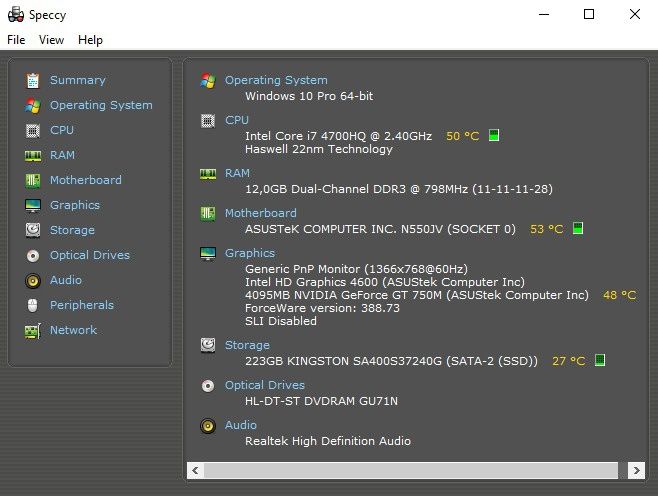The image size is (658, 496).
Task: Click the motherboard 53 °C temperature reading
Action: click(546, 229)
